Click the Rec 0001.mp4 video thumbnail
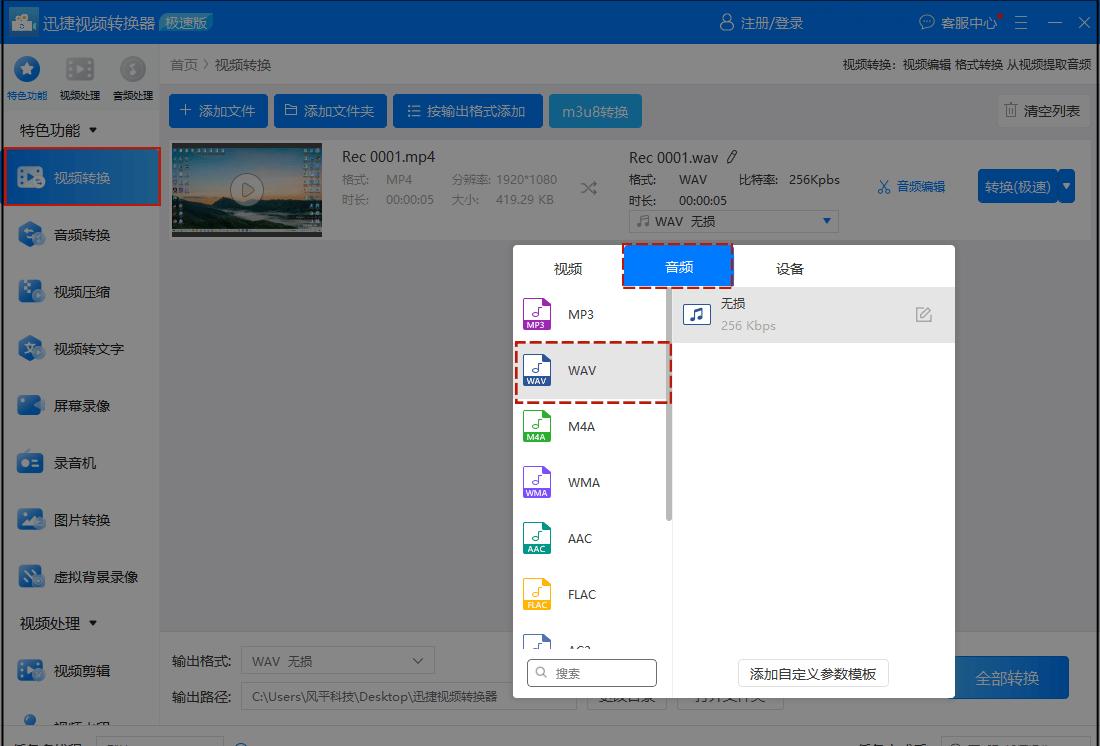1100x746 pixels. (246, 190)
